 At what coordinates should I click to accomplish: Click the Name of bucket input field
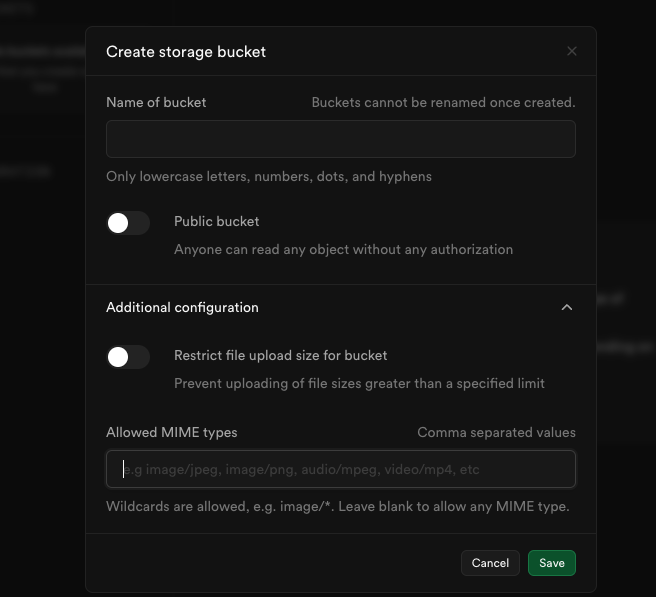click(x=340, y=139)
